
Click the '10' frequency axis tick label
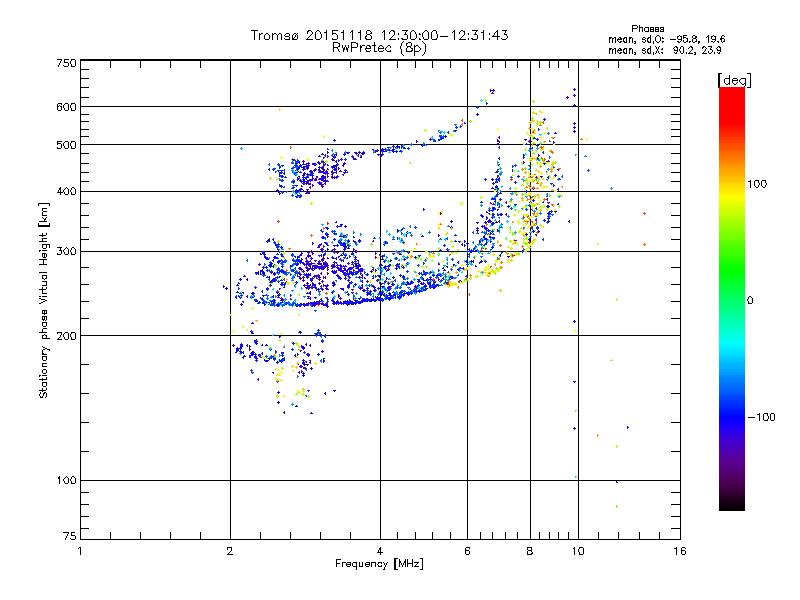pos(578,551)
